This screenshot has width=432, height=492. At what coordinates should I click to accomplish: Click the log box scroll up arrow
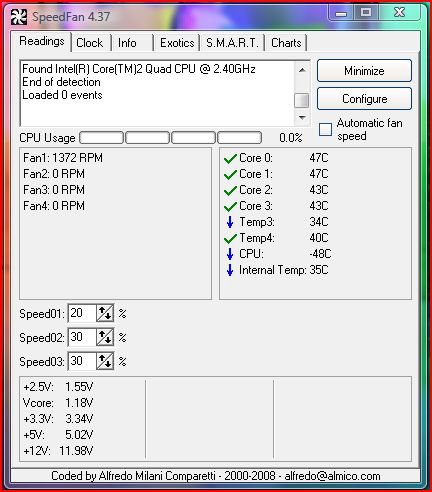click(302, 70)
